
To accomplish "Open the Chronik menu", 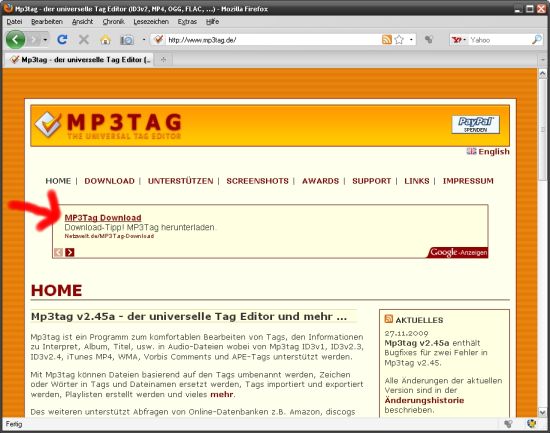I will click(113, 22).
